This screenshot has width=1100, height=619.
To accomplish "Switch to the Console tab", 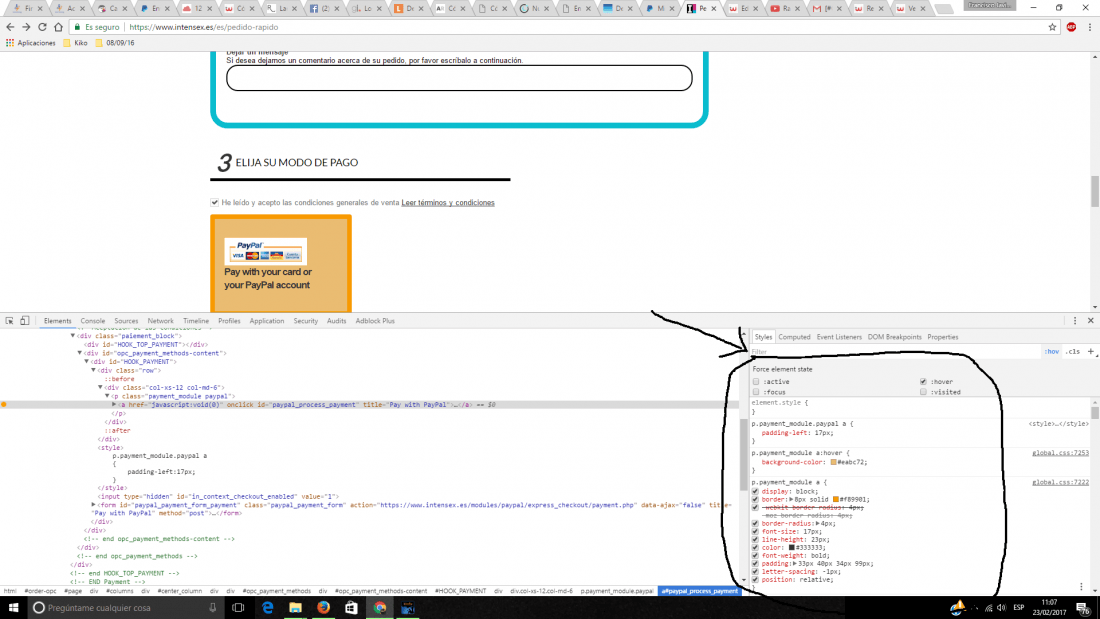I will point(93,321).
